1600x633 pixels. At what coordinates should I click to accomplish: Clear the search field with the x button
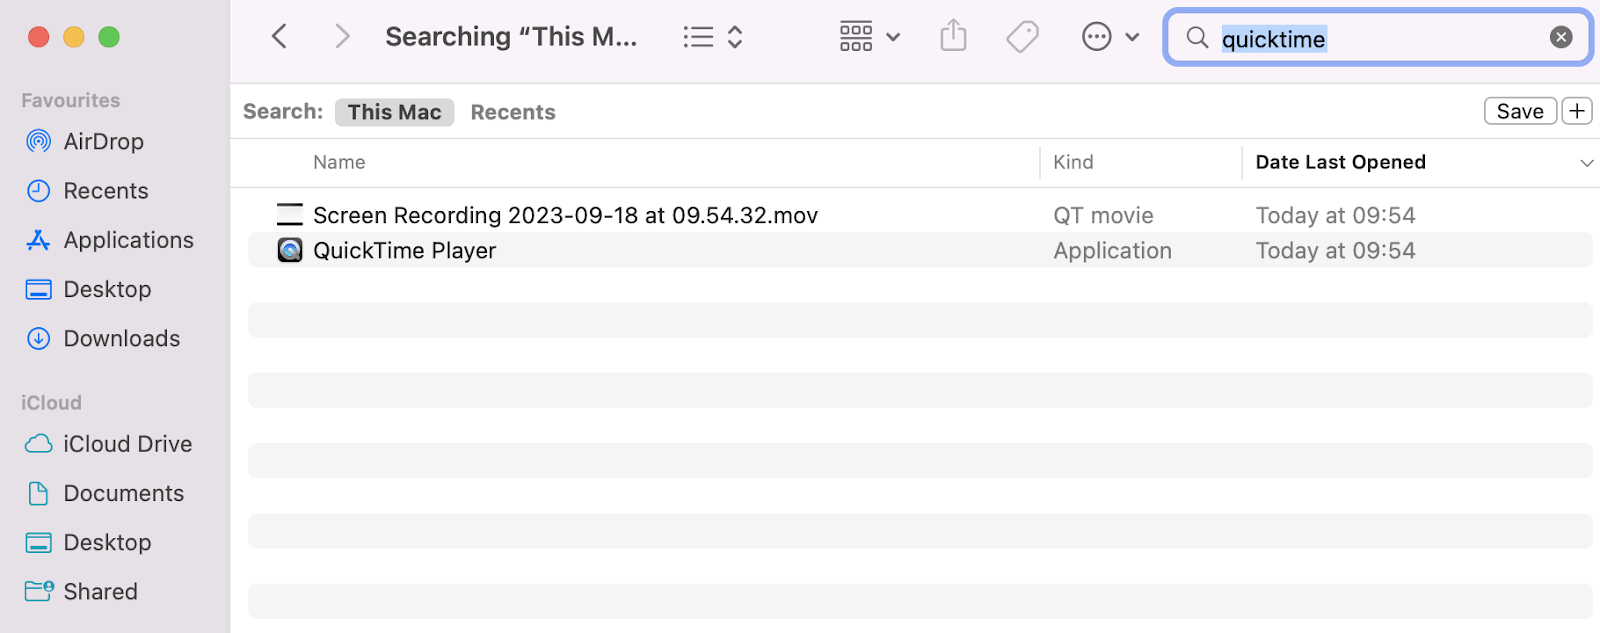pyautogui.click(x=1560, y=37)
